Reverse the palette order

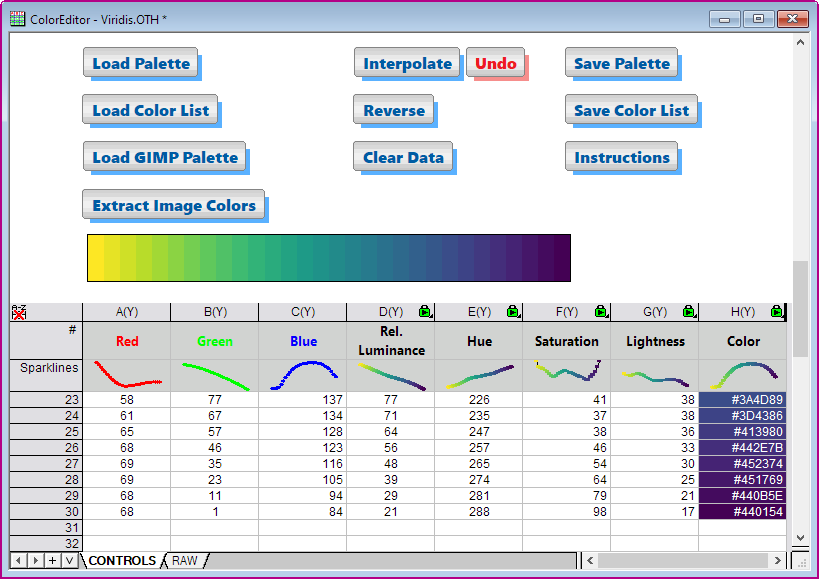(x=393, y=110)
